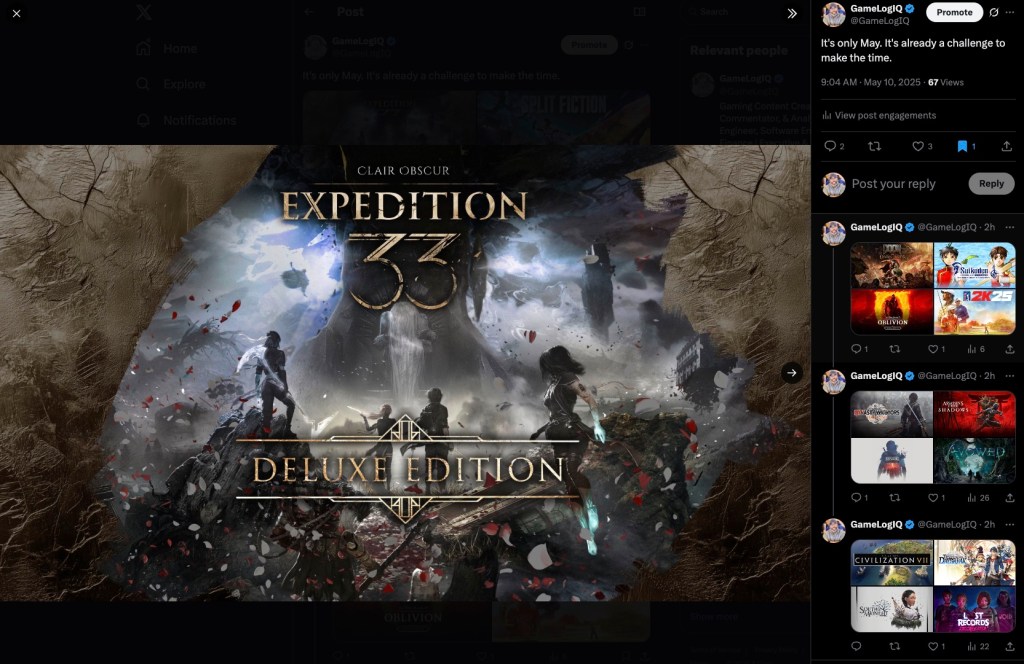The width and height of the screenshot is (1024, 664).
Task: Close the image viewer with the X
Action: [16, 13]
